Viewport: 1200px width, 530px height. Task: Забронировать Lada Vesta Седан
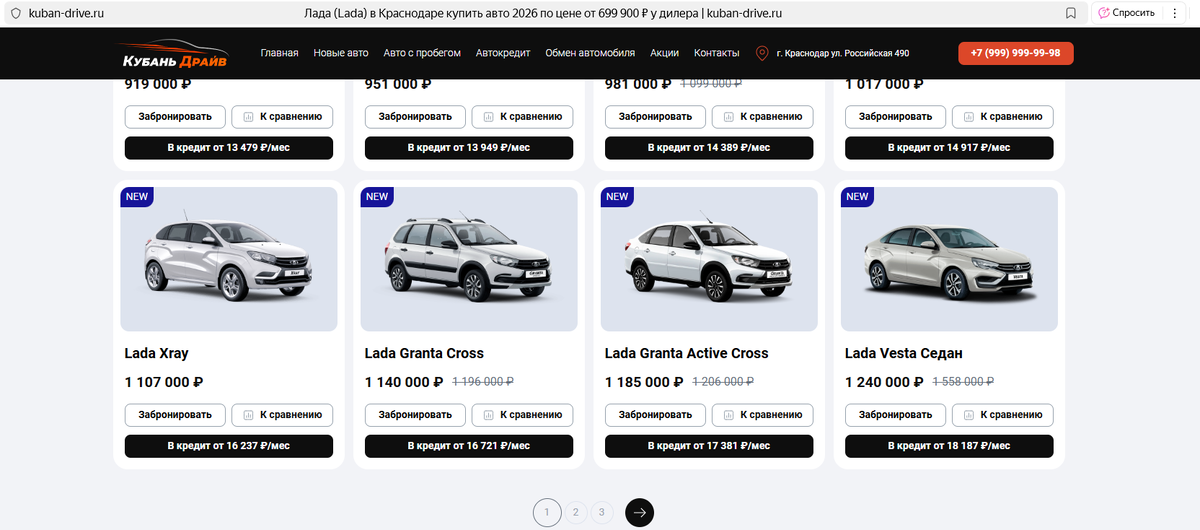tap(895, 414)
